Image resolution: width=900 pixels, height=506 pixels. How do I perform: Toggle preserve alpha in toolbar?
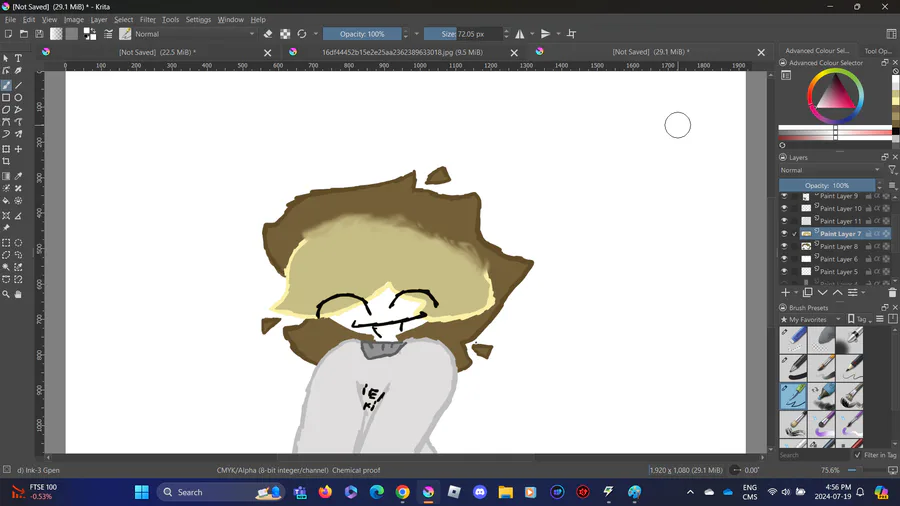[x=285, y=34]
